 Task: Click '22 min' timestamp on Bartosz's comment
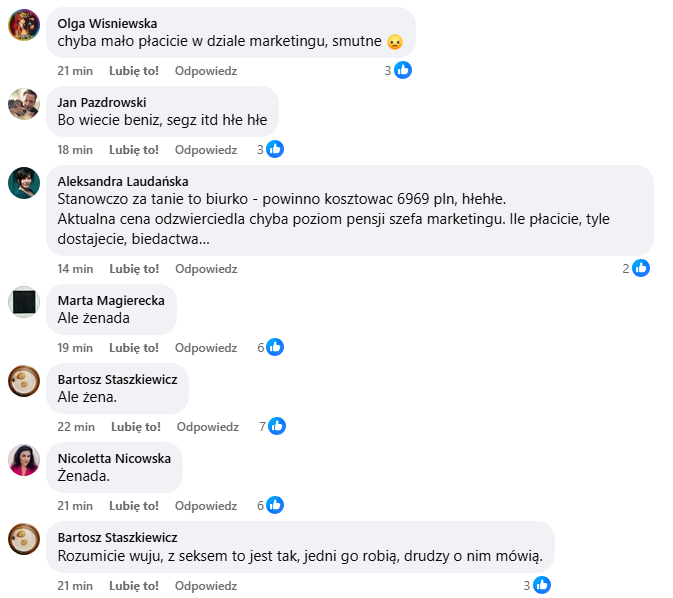click(x=76, y=426)
